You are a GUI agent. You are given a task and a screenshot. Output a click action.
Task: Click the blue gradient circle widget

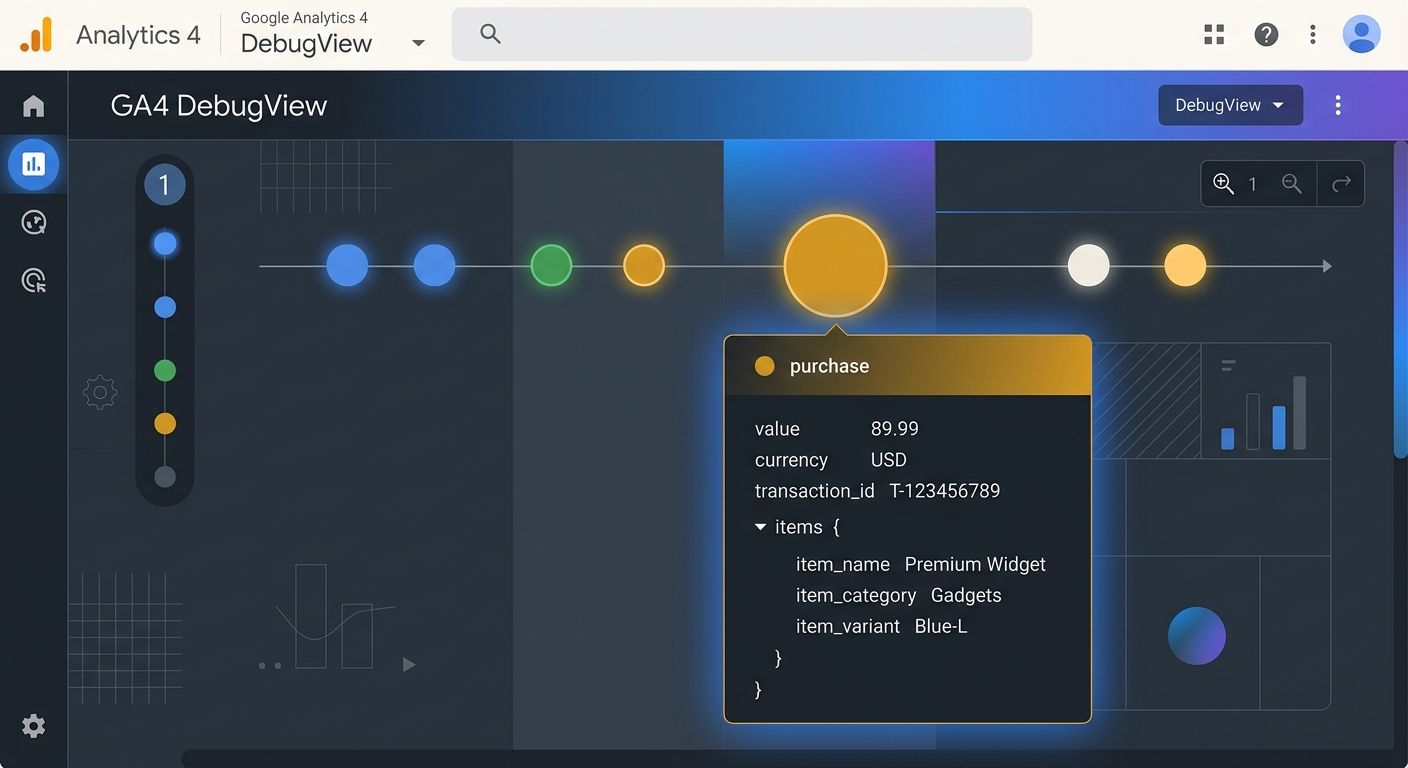(1196, 636)
